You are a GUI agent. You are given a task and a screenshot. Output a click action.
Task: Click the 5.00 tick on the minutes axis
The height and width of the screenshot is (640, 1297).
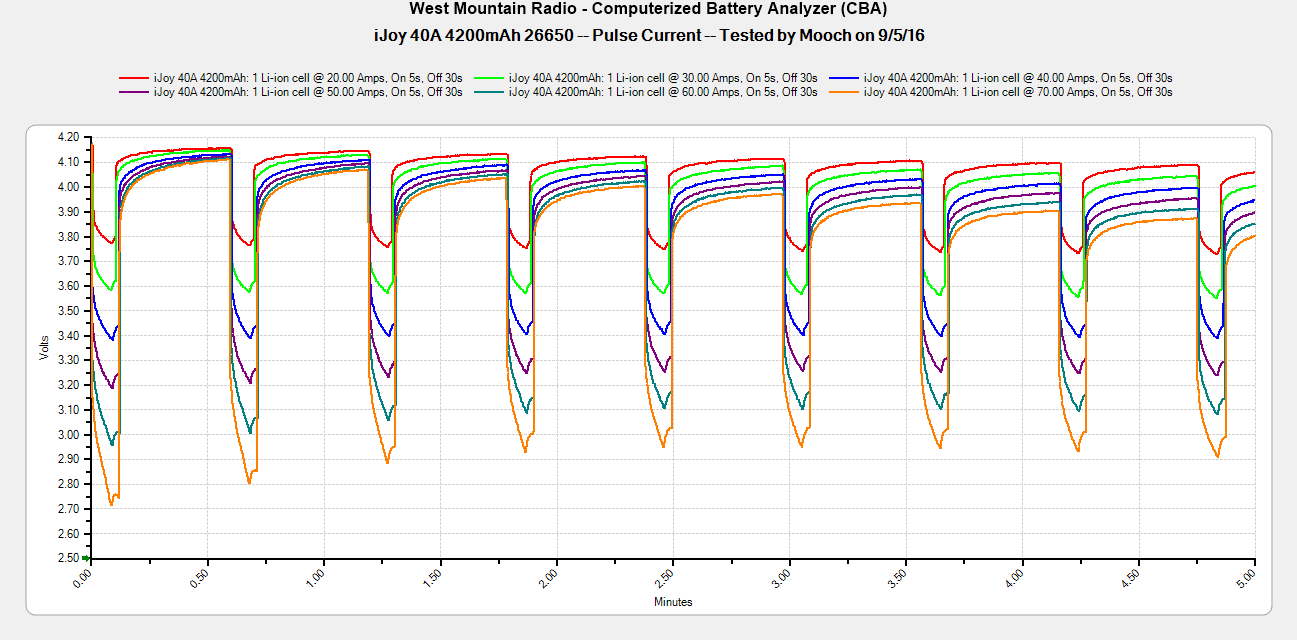tap(1250, 578)
